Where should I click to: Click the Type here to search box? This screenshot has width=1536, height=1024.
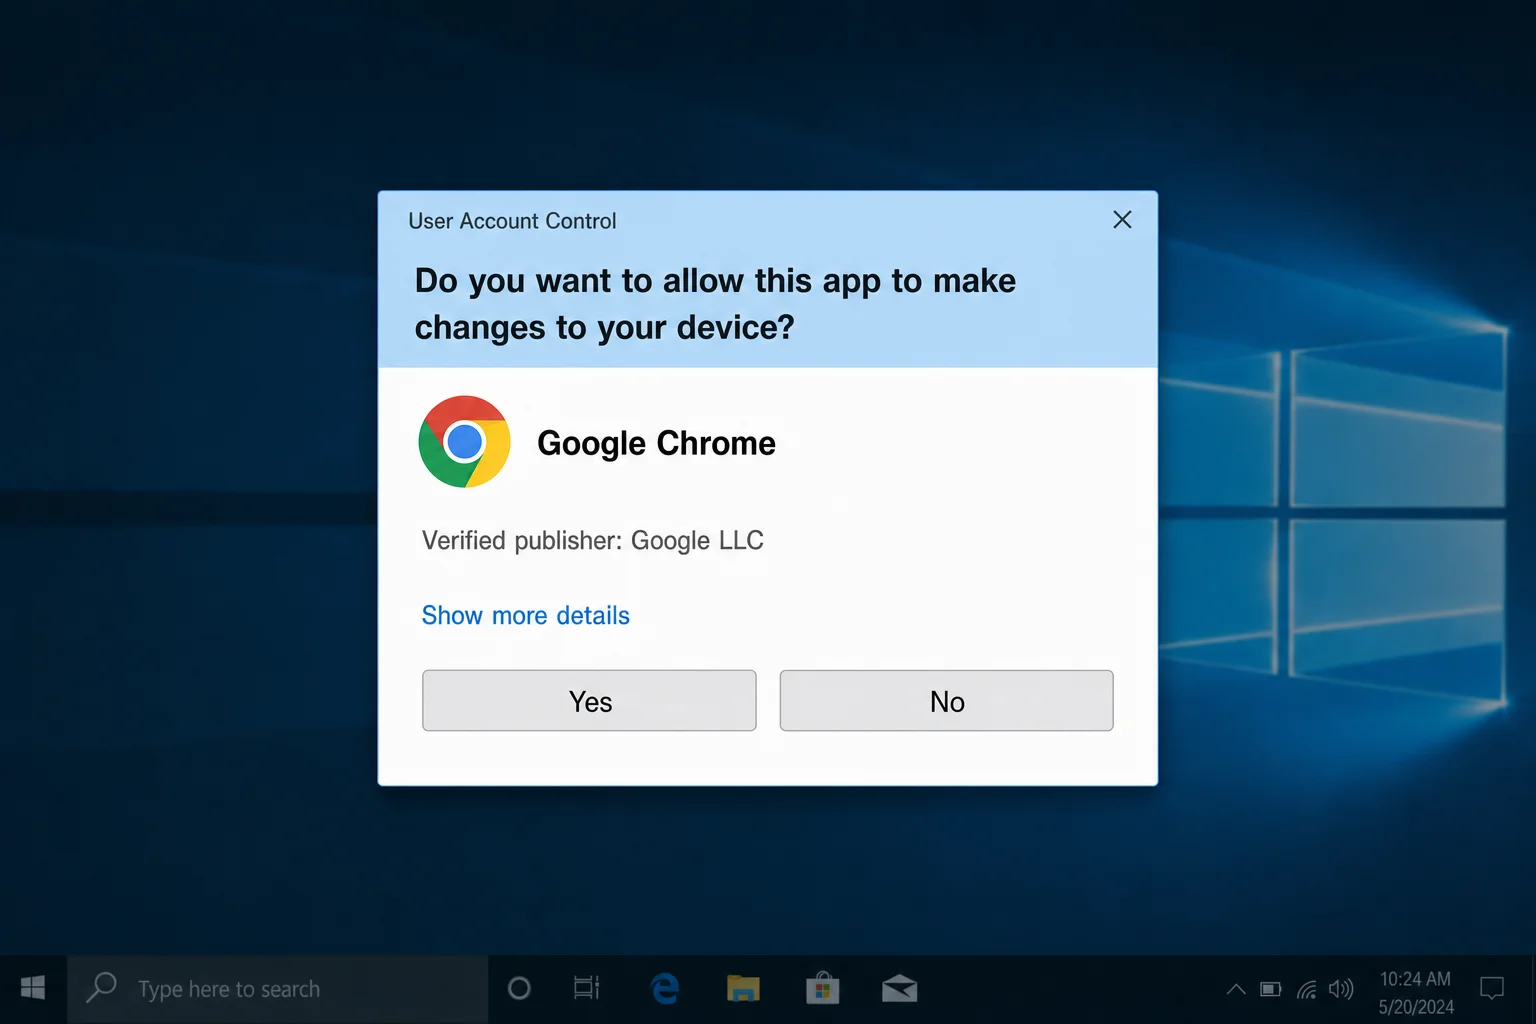point(278,989)
